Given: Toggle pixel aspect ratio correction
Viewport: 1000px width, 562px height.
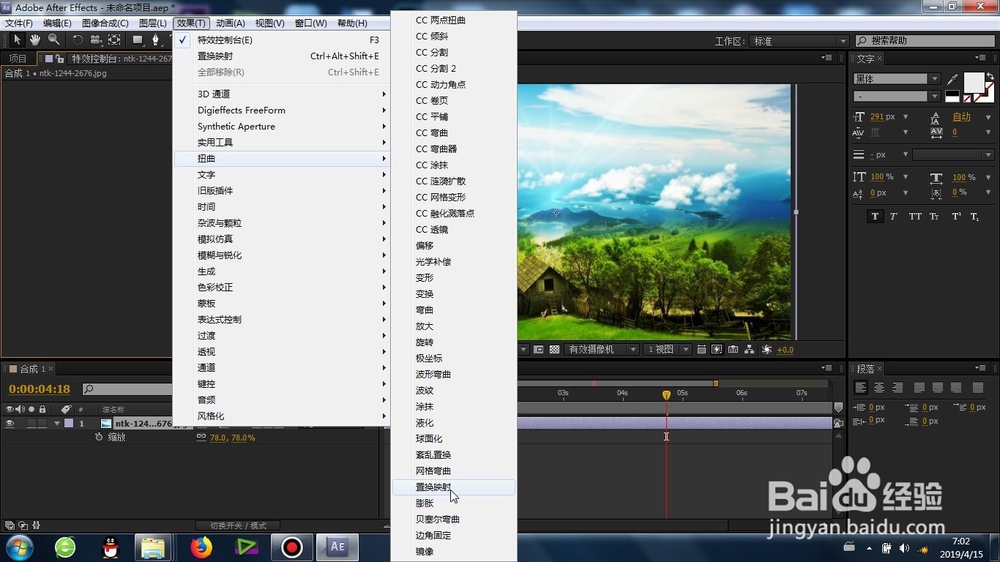Looking at the screenshot, I should point(701,350).
